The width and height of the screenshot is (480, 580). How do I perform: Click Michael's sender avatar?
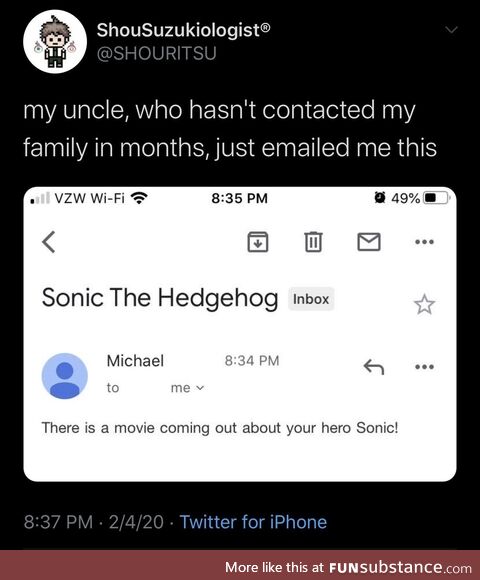coord(65,376)
